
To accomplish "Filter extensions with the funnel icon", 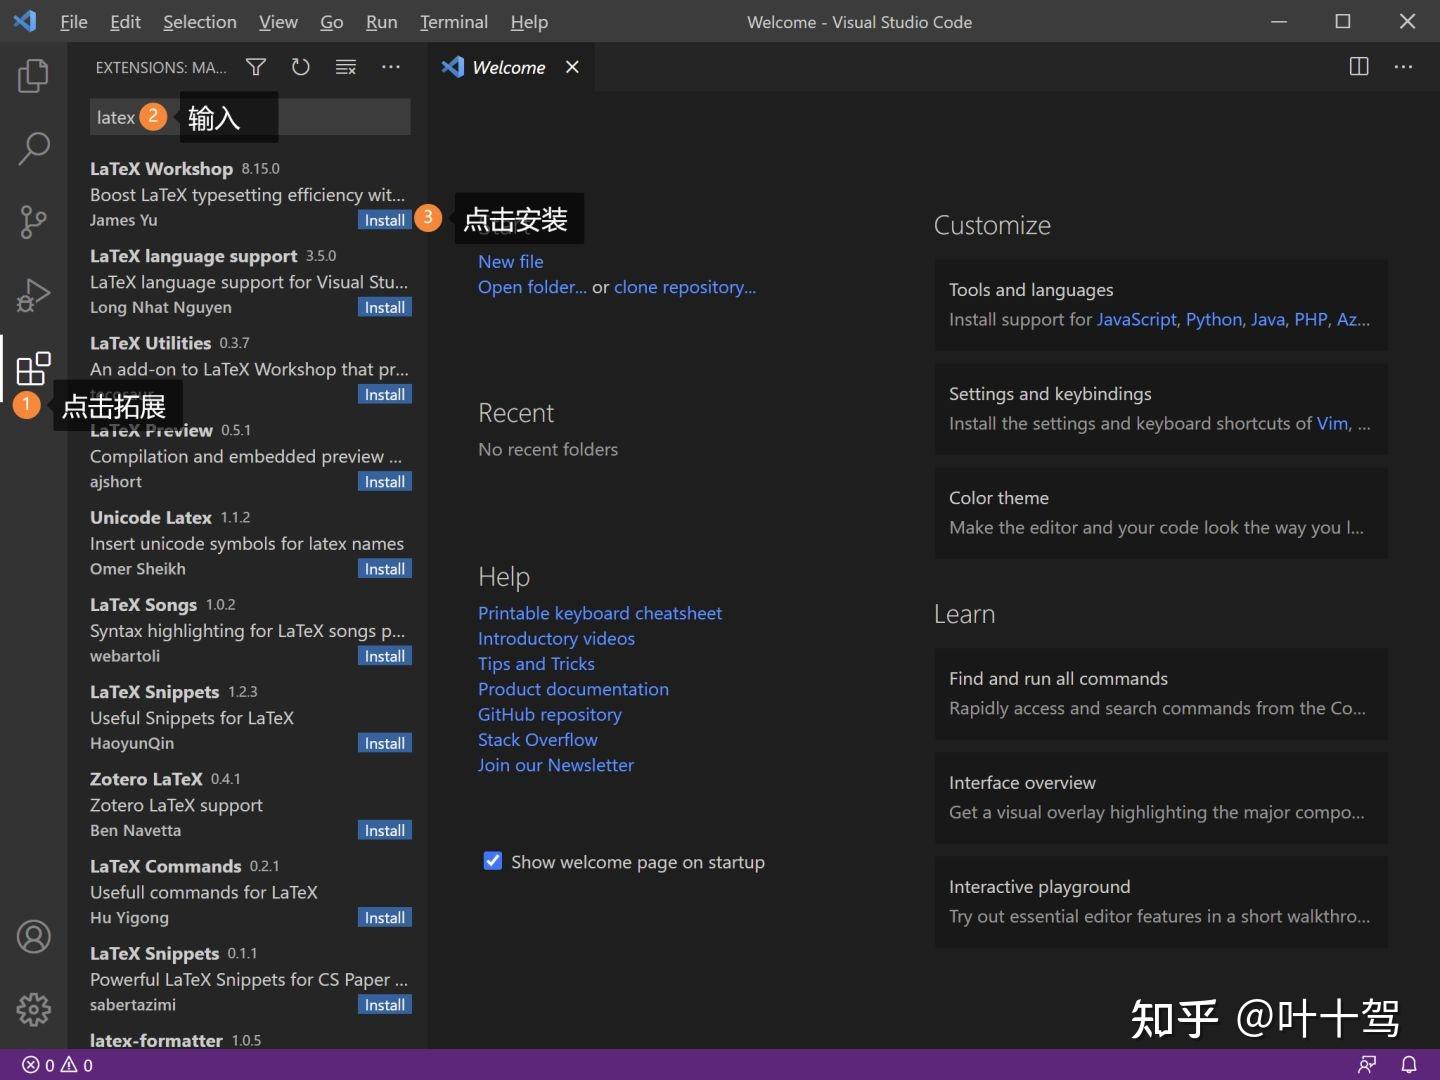I will 256,67.
